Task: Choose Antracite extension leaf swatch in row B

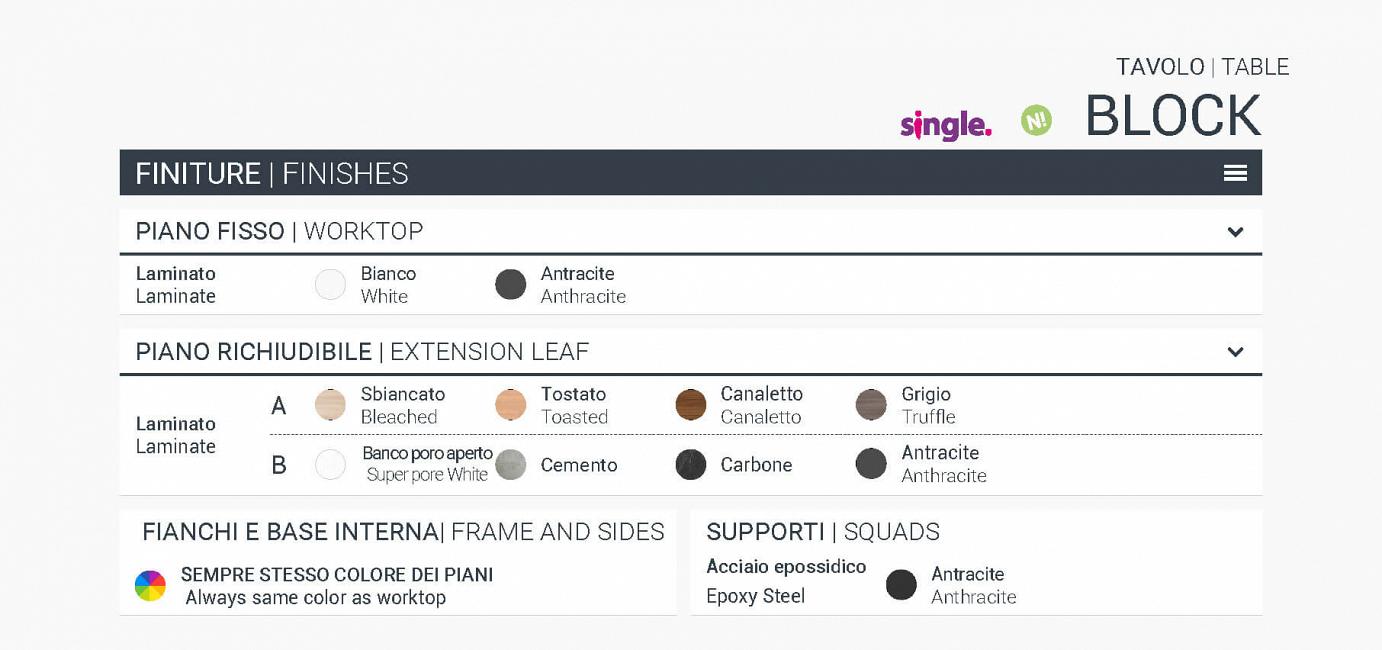Action: 871,464
